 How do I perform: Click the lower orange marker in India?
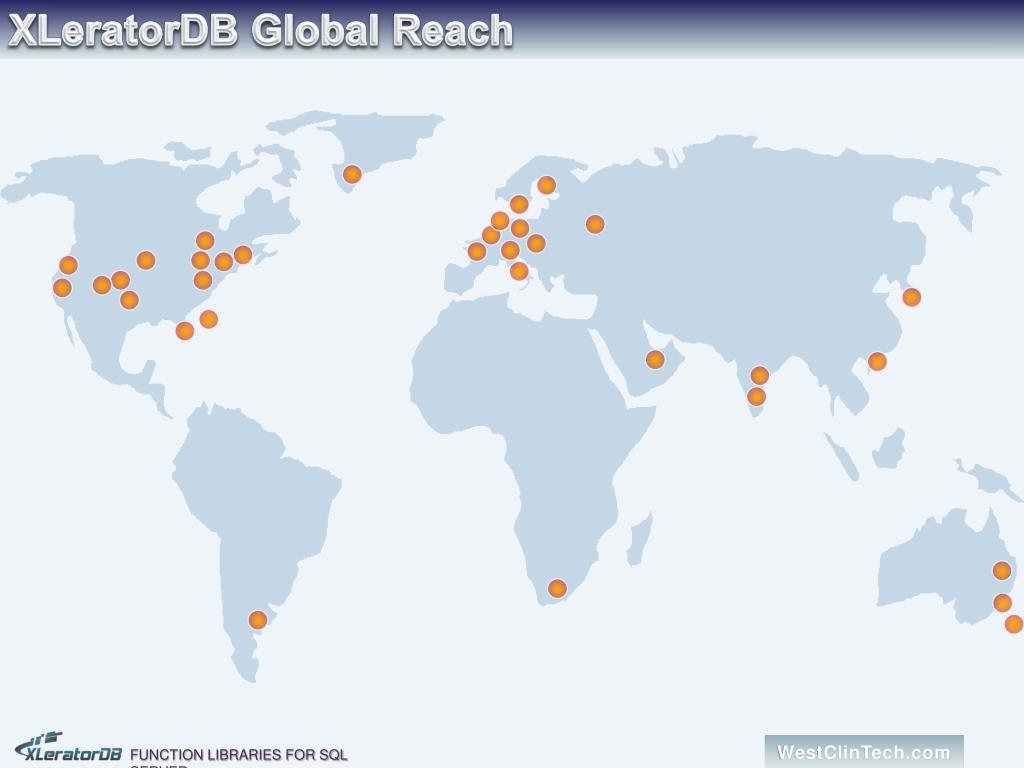[756, 396]
